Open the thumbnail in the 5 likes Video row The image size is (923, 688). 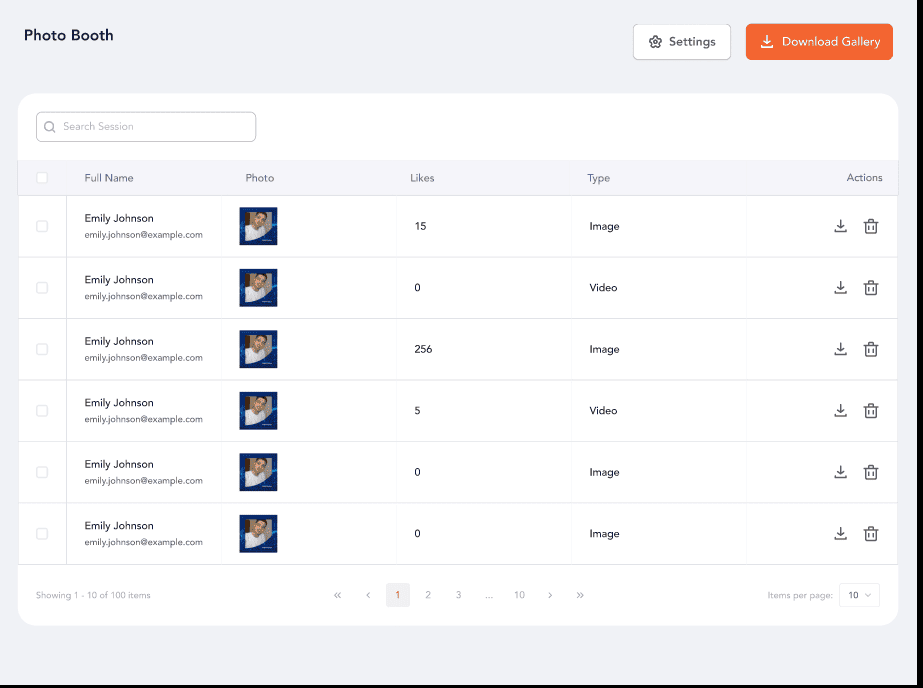click(258, 410)
